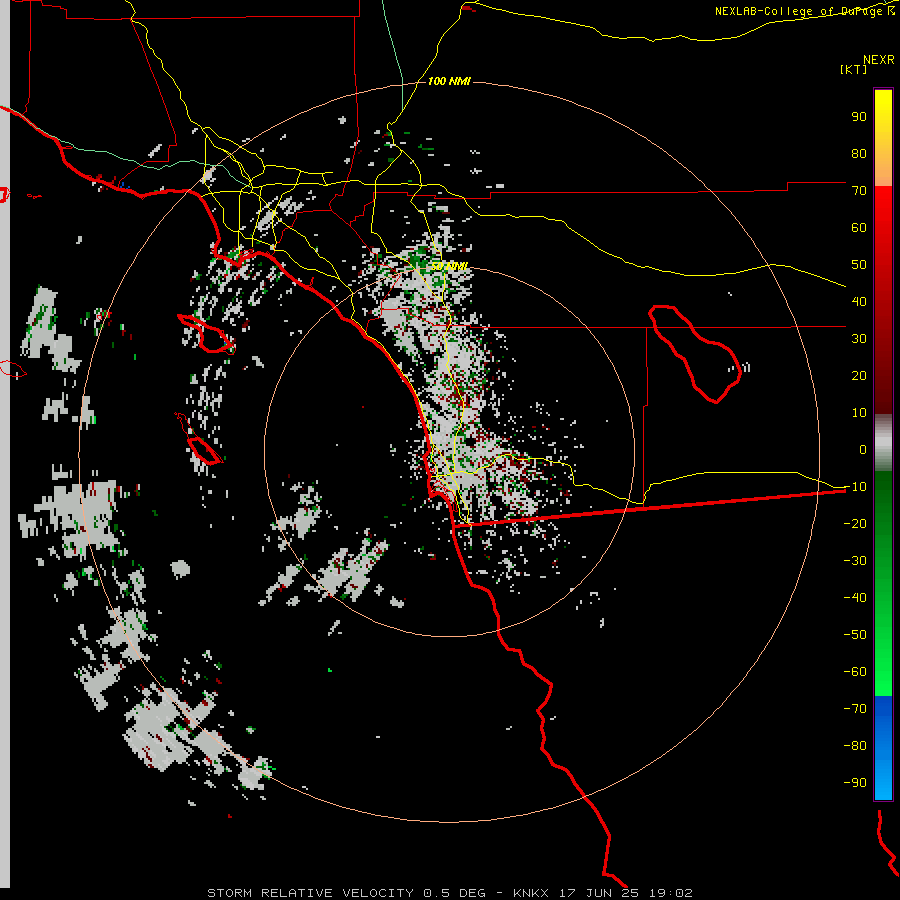Select the 20 knot scale label
This screenshot has height=900, width=900.
coord(859,375)
